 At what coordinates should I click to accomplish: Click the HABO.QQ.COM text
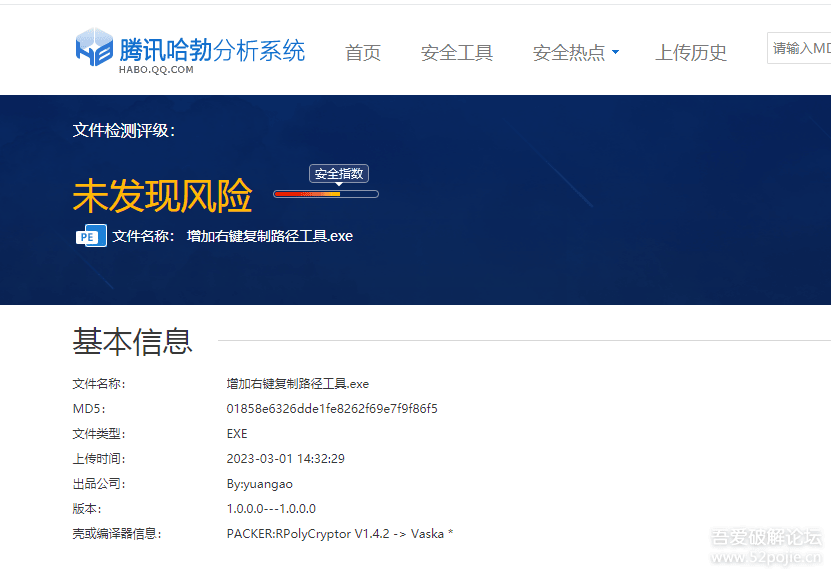click(156, 69)
